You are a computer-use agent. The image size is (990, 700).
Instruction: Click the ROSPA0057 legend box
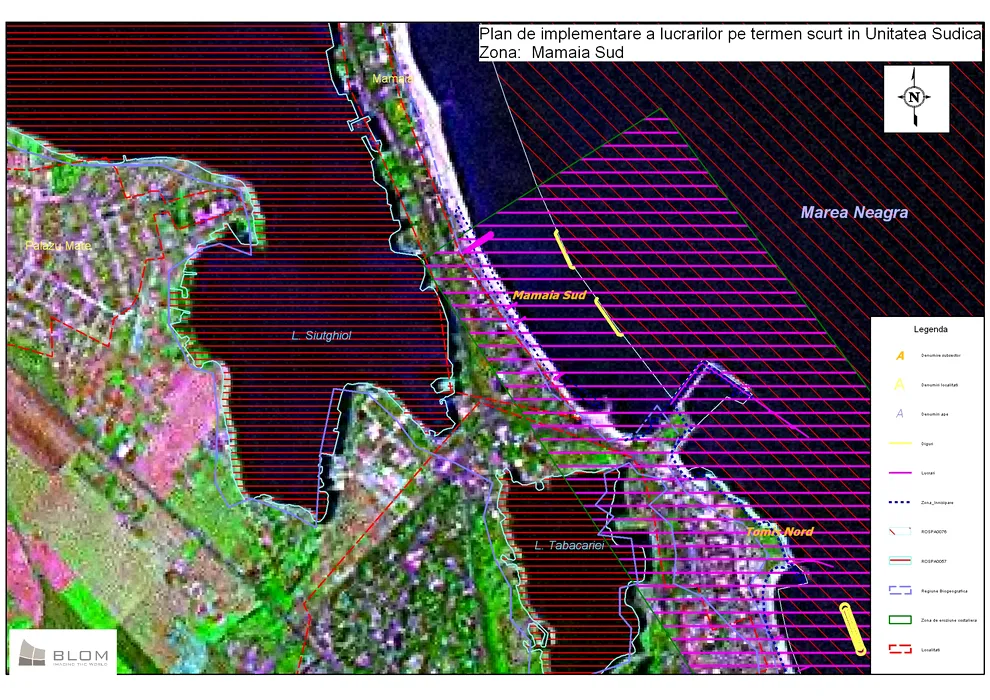900,561
